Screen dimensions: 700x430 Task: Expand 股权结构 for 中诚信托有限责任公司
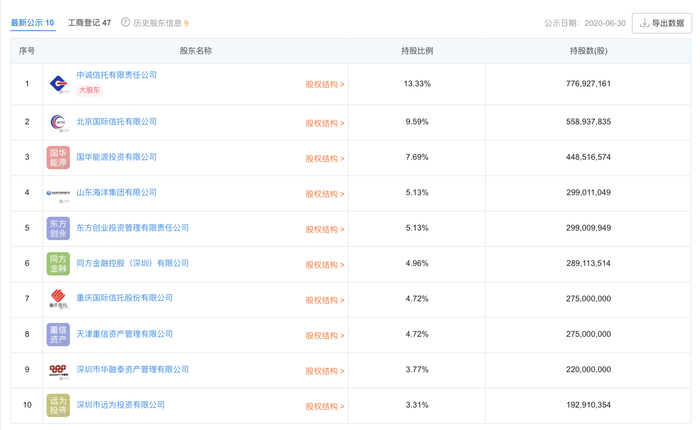[x=325, y=84]
